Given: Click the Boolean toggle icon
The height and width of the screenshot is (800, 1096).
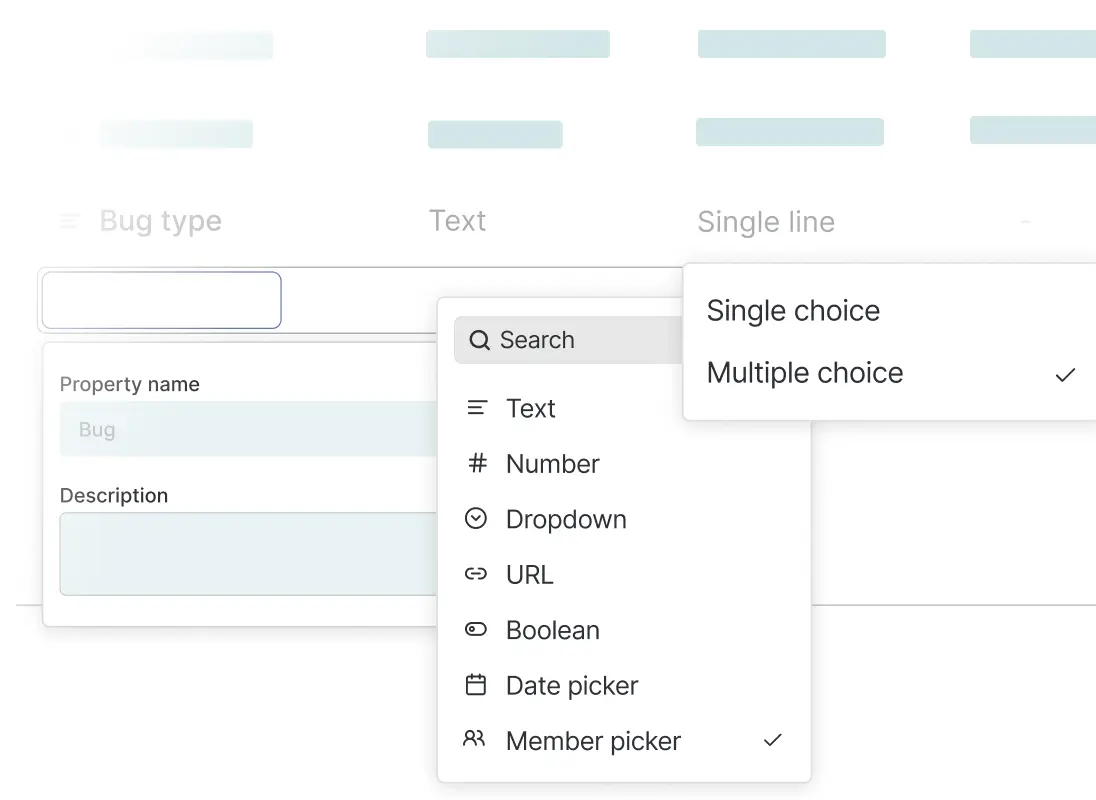Looking at the screenshot, I should (x=476, y=630).
